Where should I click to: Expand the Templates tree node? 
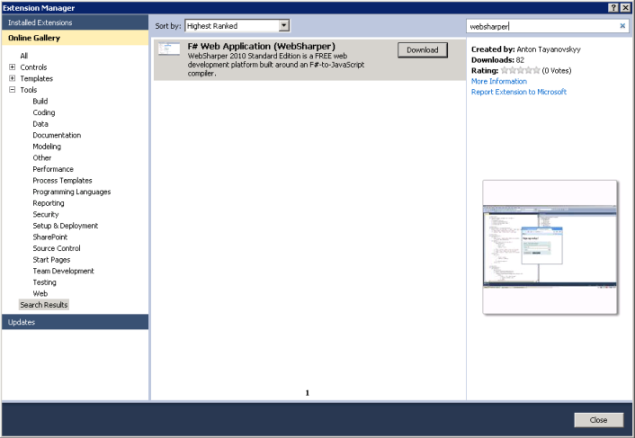coord(12,79)
